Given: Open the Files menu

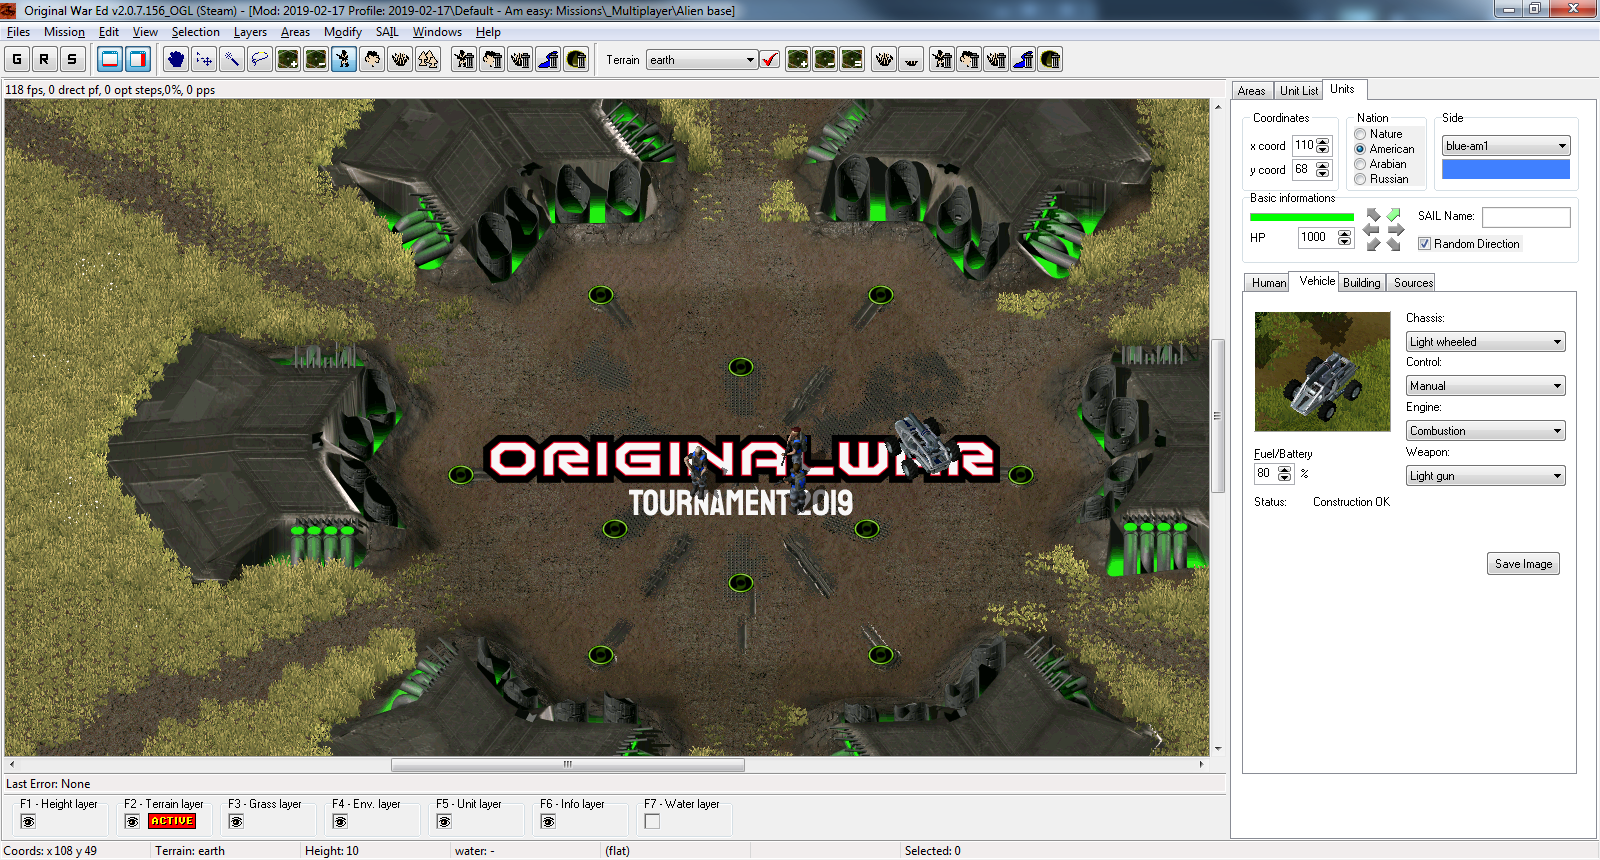Looking at the screenshot, I should tap(18, 32).
